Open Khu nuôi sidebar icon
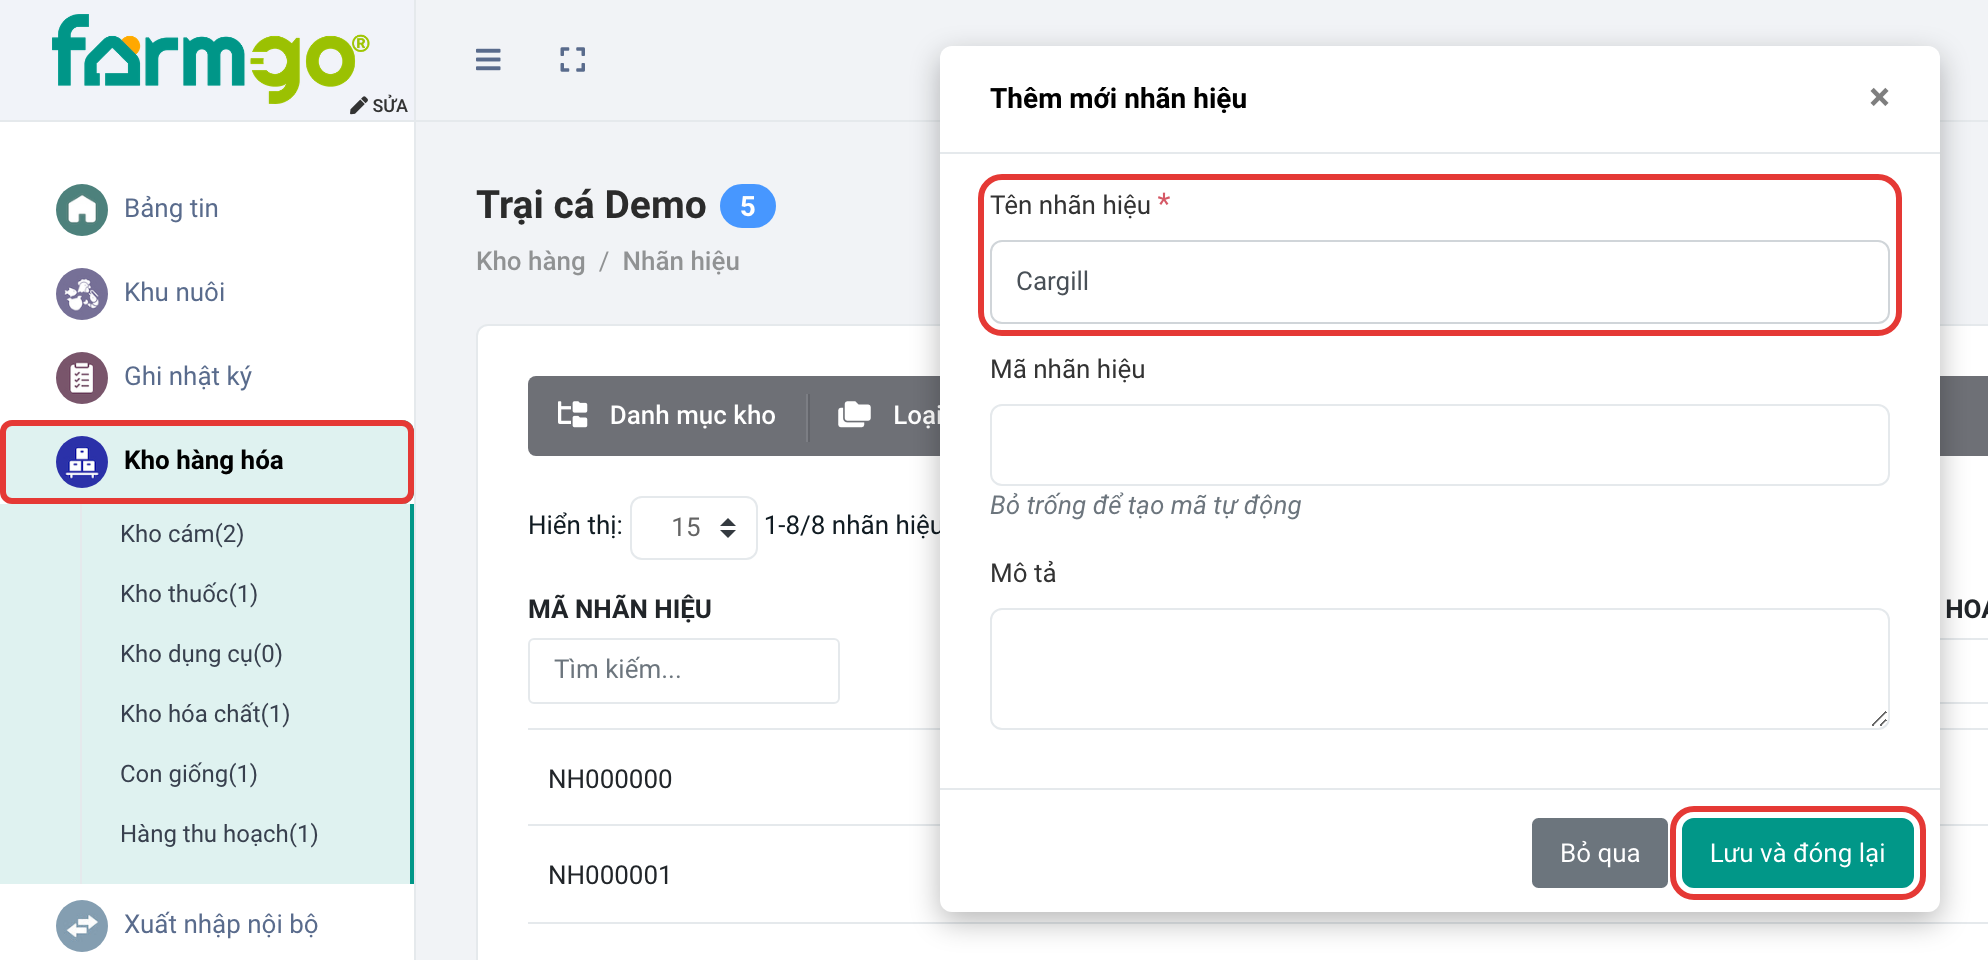This screenshot has width=1988, height=960. 82,293
